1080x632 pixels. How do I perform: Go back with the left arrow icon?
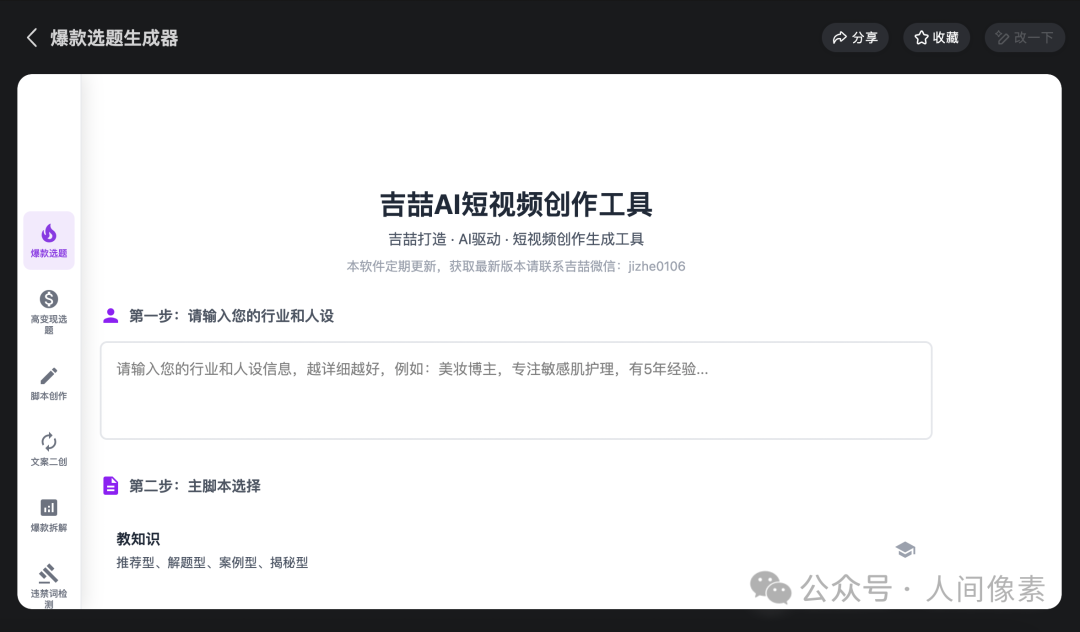click(32, 38)
